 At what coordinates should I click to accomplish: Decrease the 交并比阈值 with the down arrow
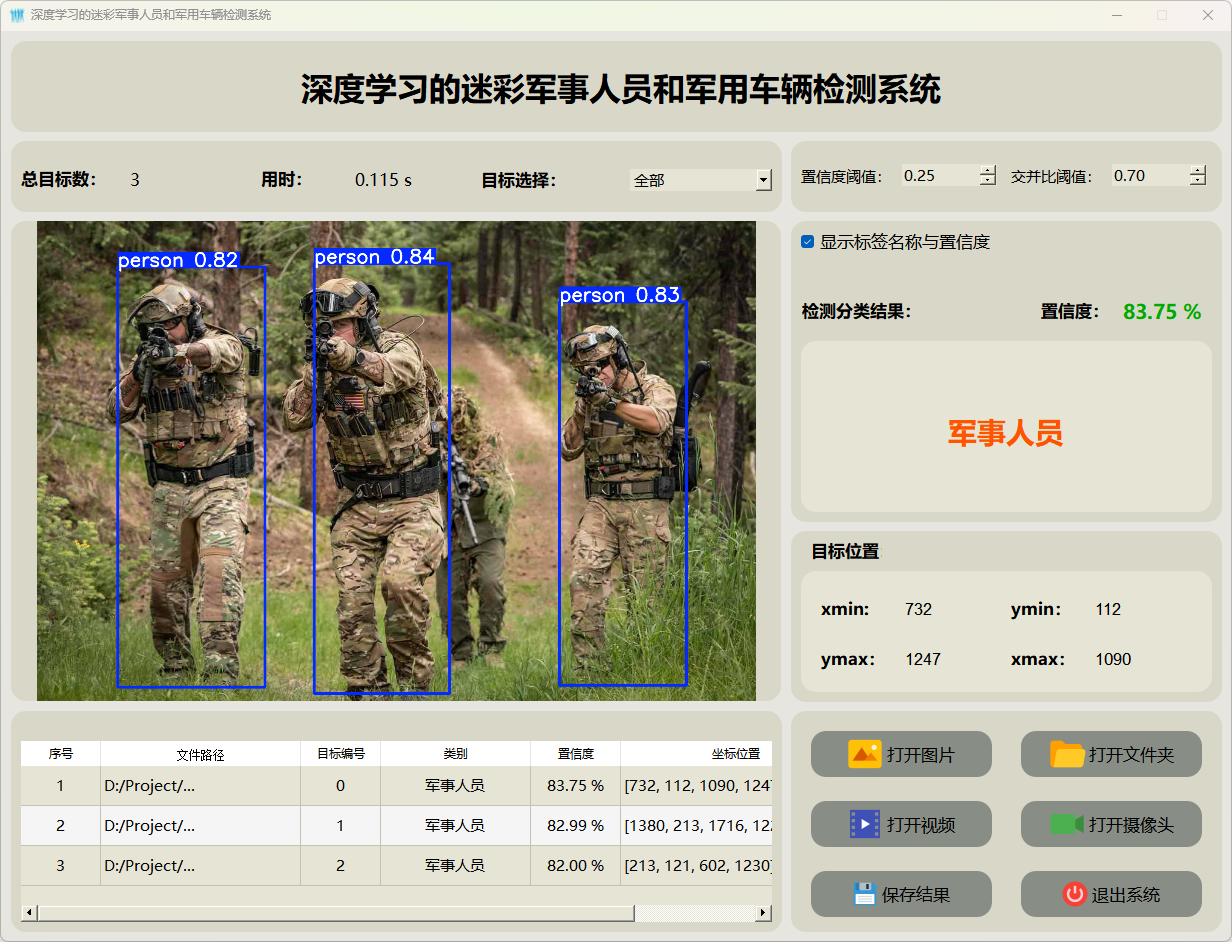1198,181
